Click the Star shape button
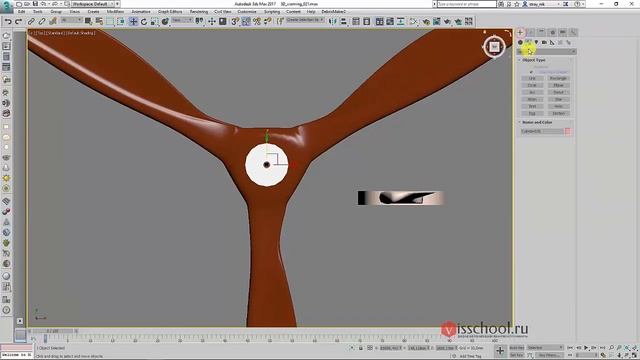Viewport: 640px width, 360px height. coord(558,99)
